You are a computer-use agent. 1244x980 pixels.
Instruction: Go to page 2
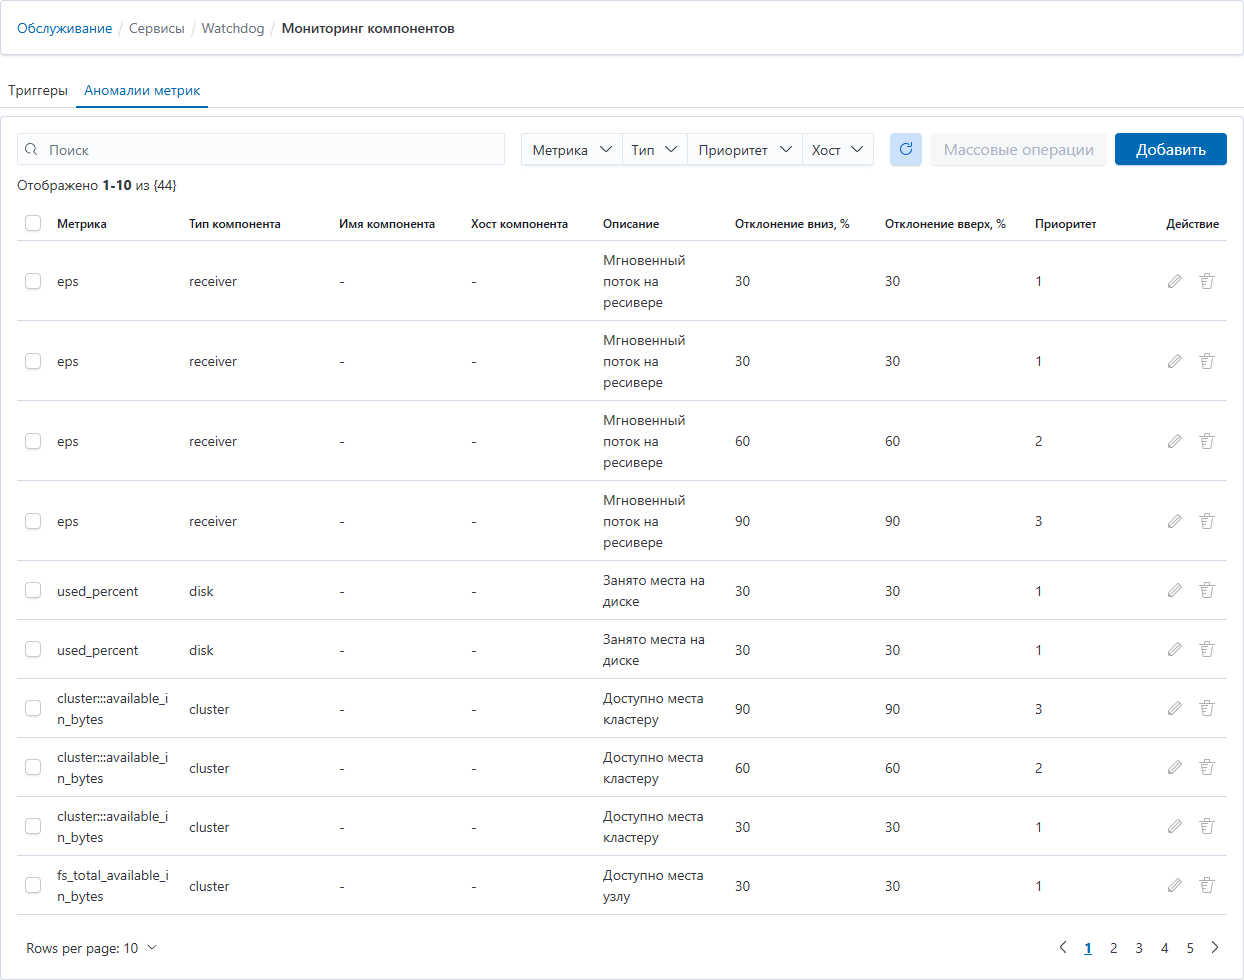(x=1113, y=948)
